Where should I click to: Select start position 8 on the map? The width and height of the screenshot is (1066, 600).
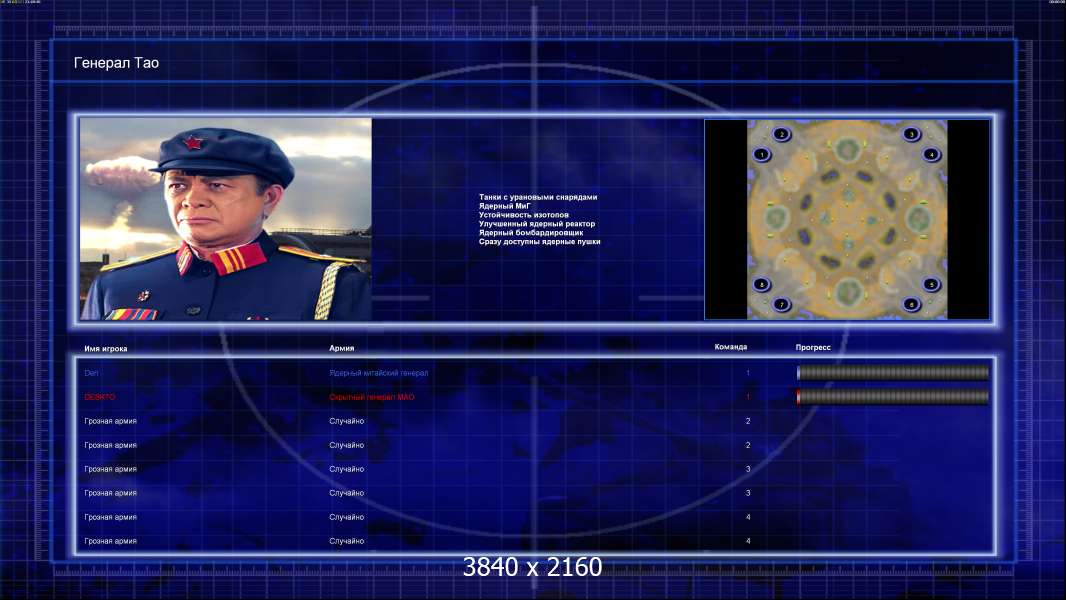[x=762, y=285]
